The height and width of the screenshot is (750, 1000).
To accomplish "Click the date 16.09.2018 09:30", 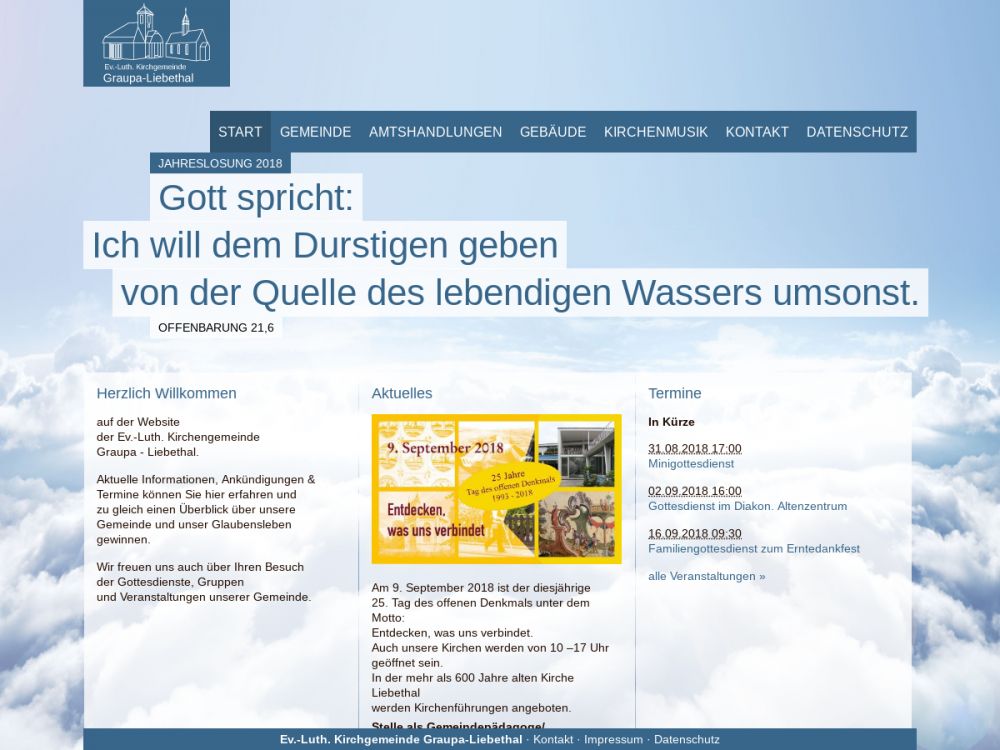I will point(694,534).
